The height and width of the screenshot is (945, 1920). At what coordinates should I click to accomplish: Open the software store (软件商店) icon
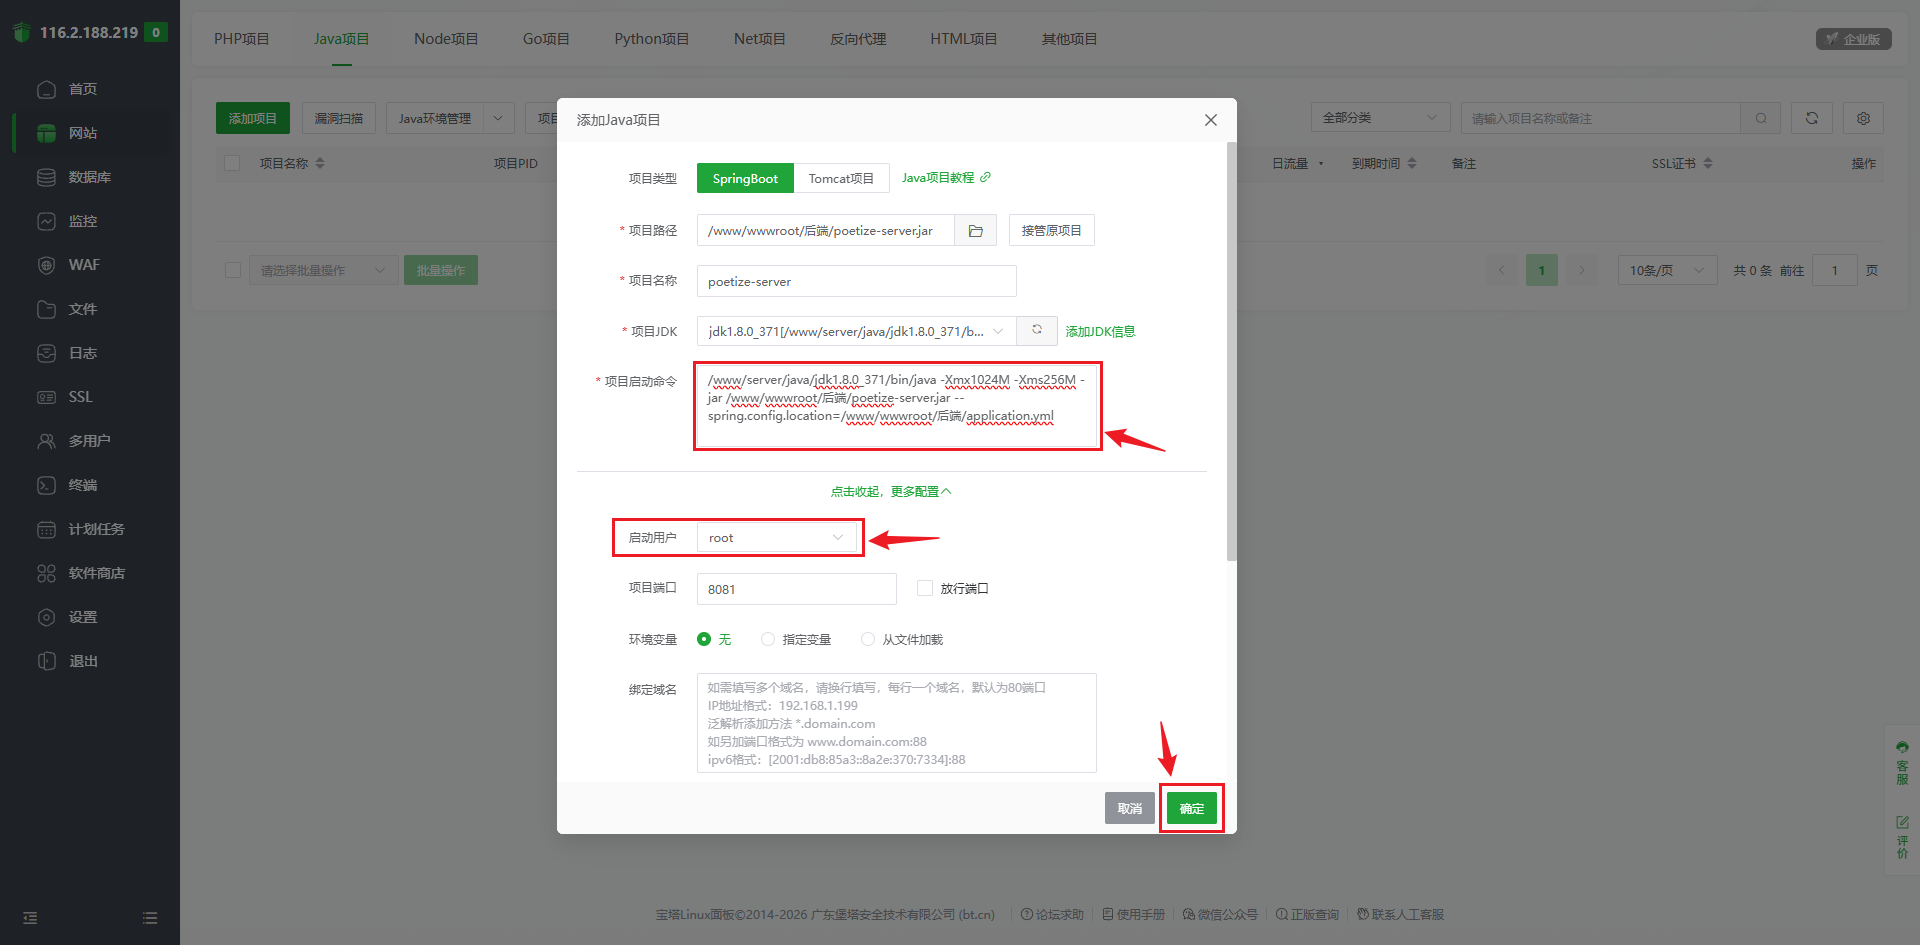click(x=46, y=573)
